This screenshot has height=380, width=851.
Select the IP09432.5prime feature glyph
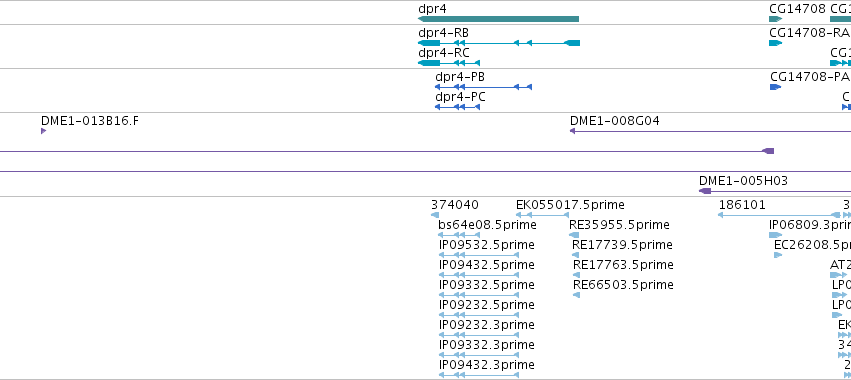(479, 275)
